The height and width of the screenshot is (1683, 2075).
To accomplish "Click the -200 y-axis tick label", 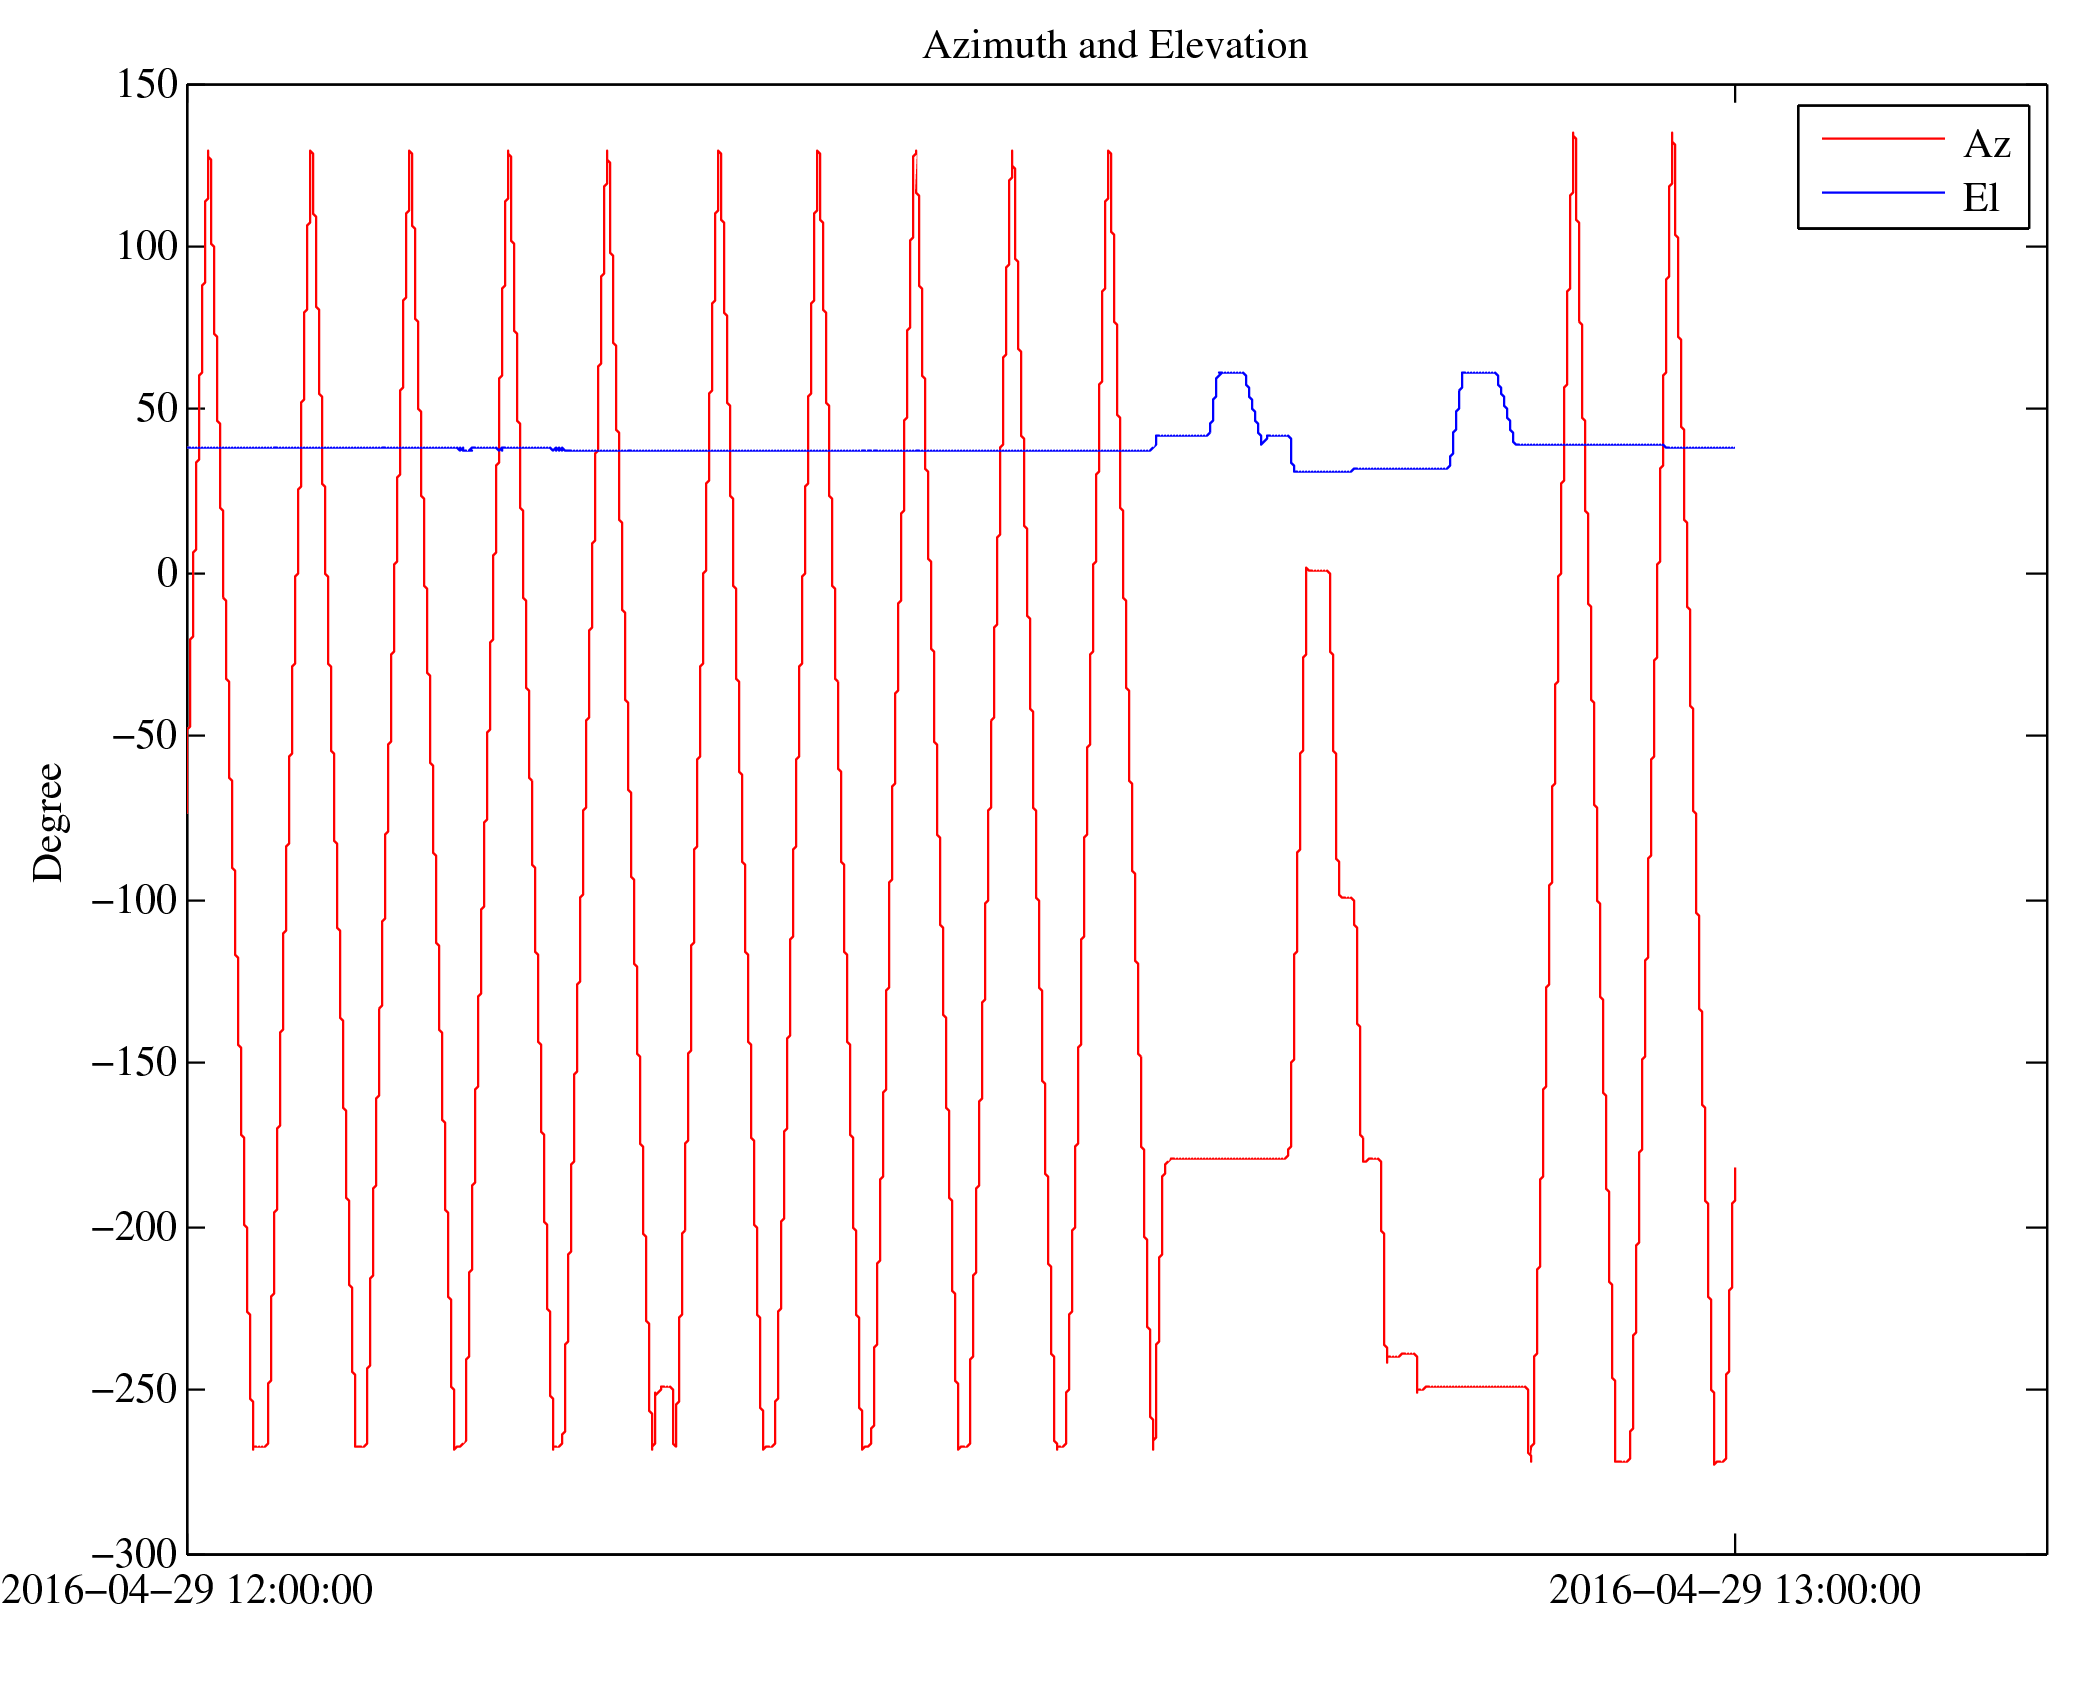I will click(x=134, y=1228).
